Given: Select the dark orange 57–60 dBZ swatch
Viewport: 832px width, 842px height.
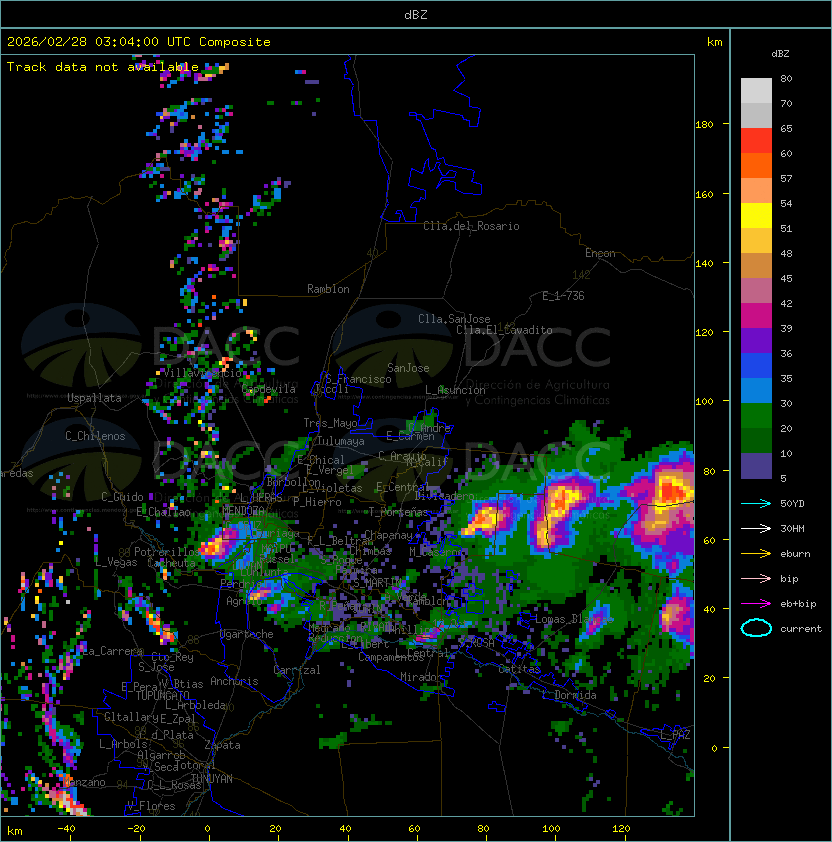Looking at the screenshot, I should click(x=756, y=165).
